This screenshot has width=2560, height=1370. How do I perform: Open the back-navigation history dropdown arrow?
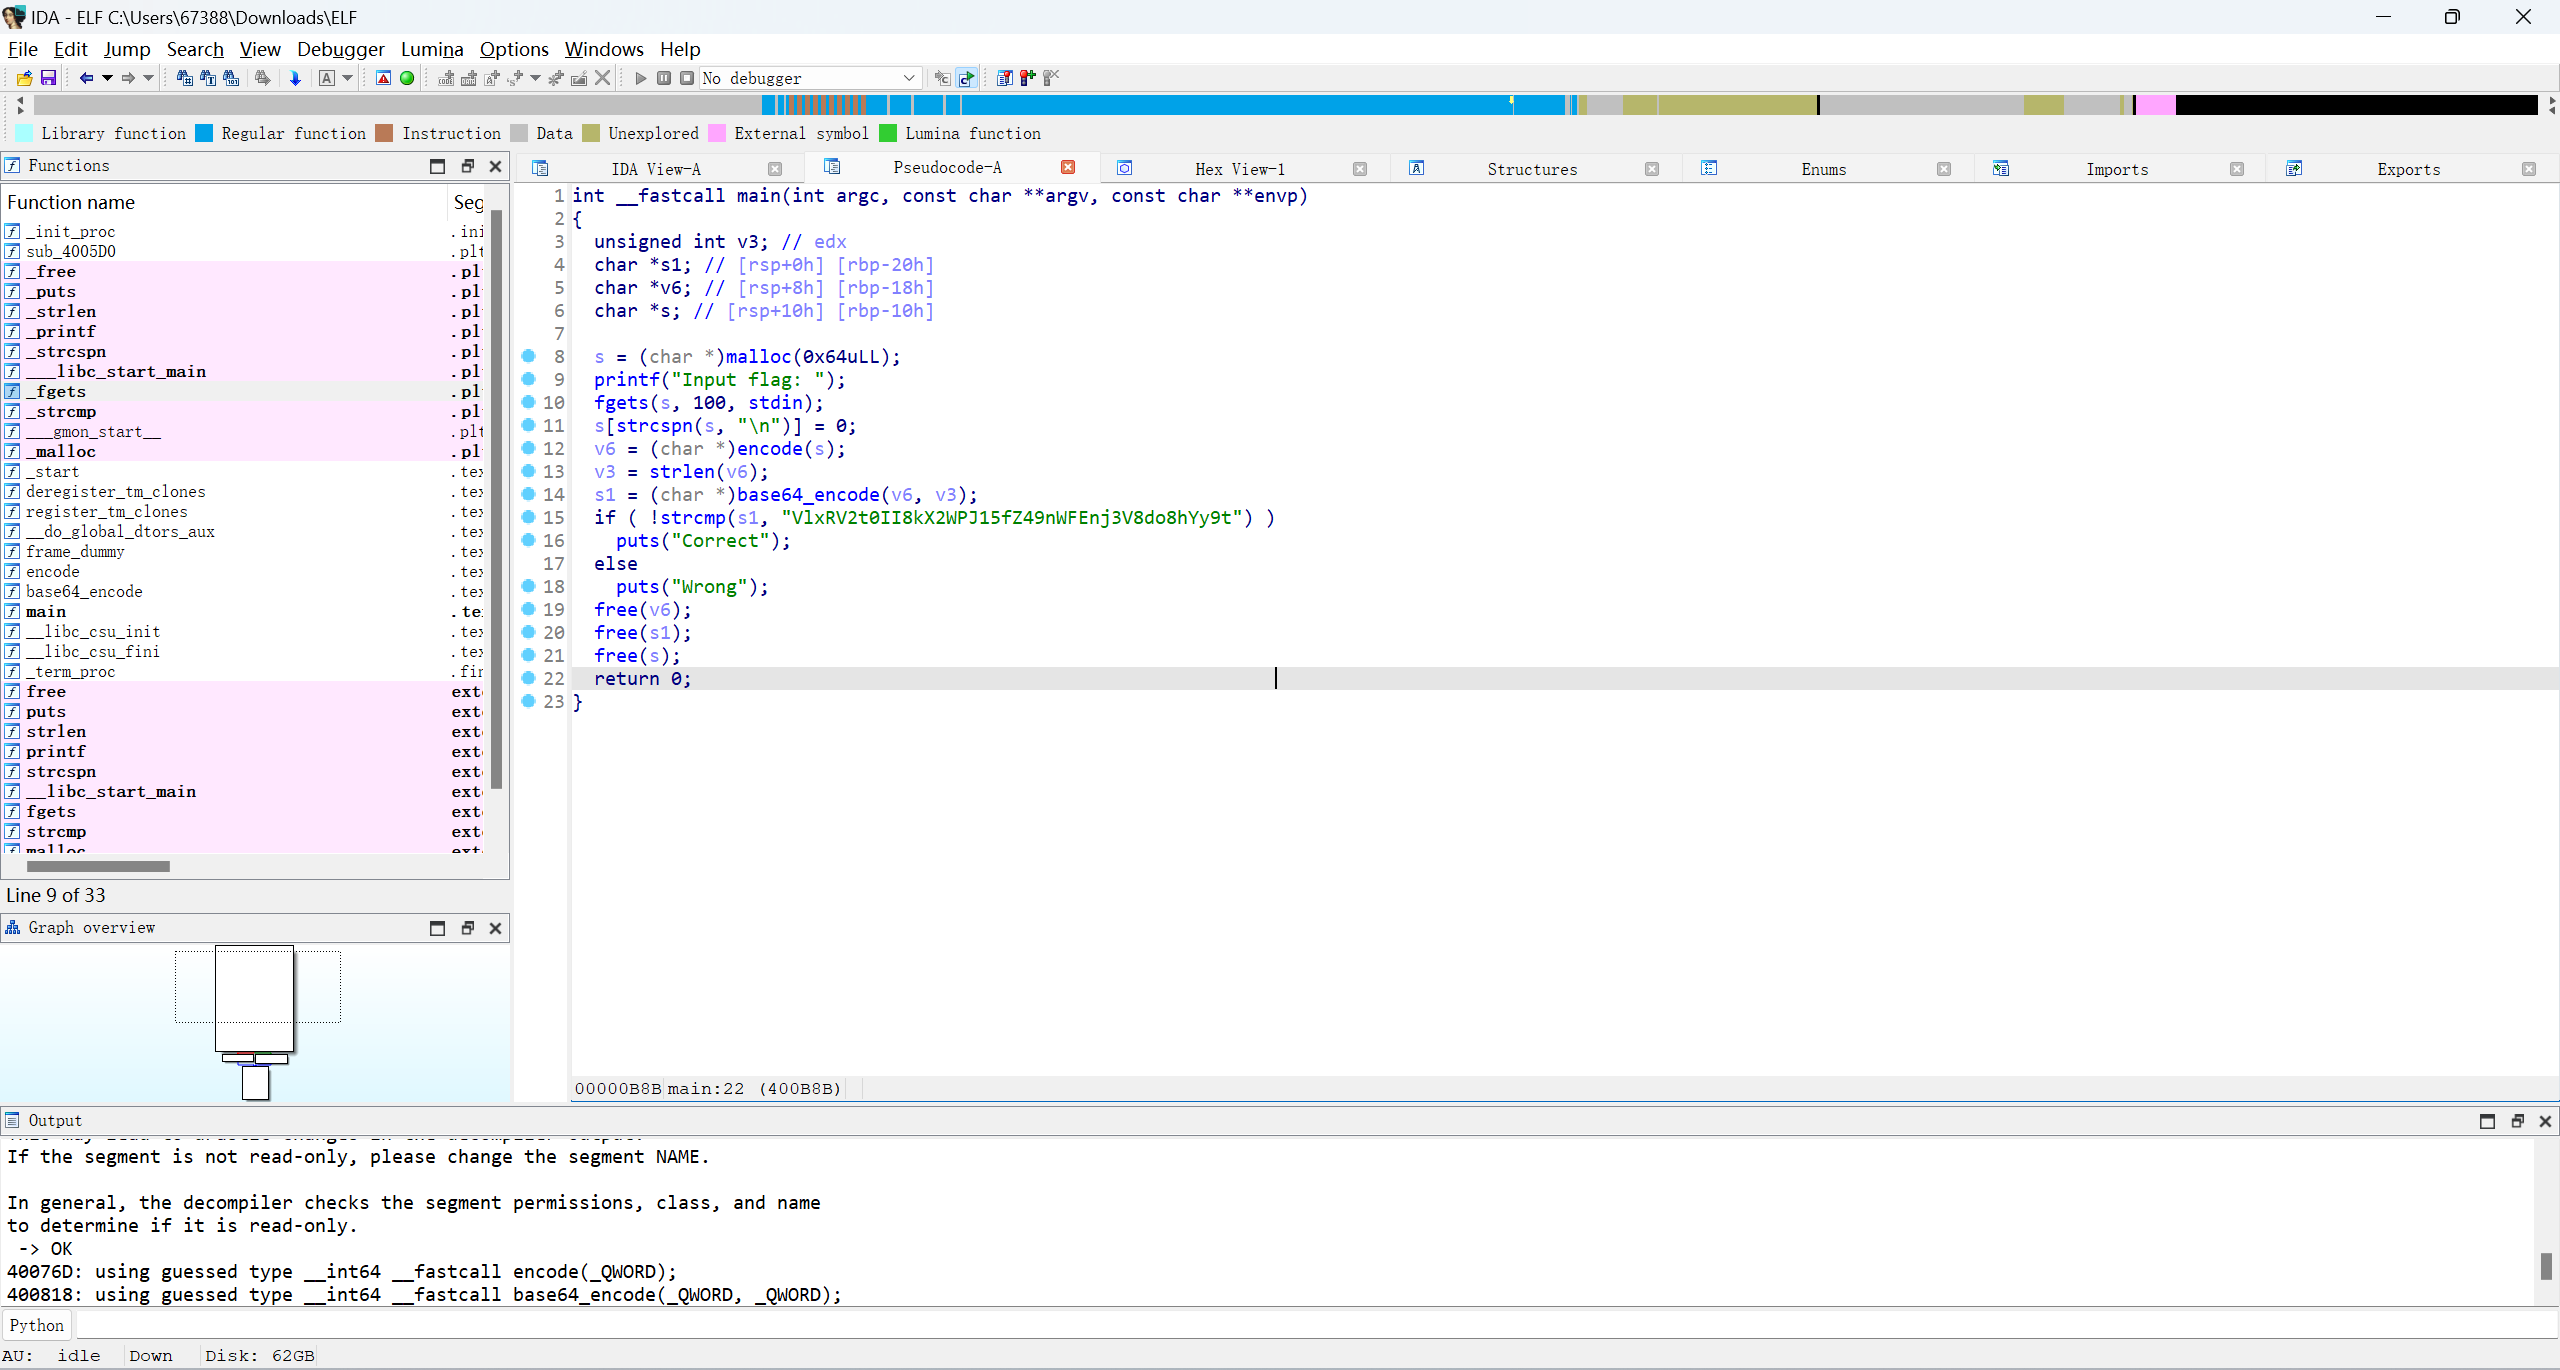coord(107,78)
